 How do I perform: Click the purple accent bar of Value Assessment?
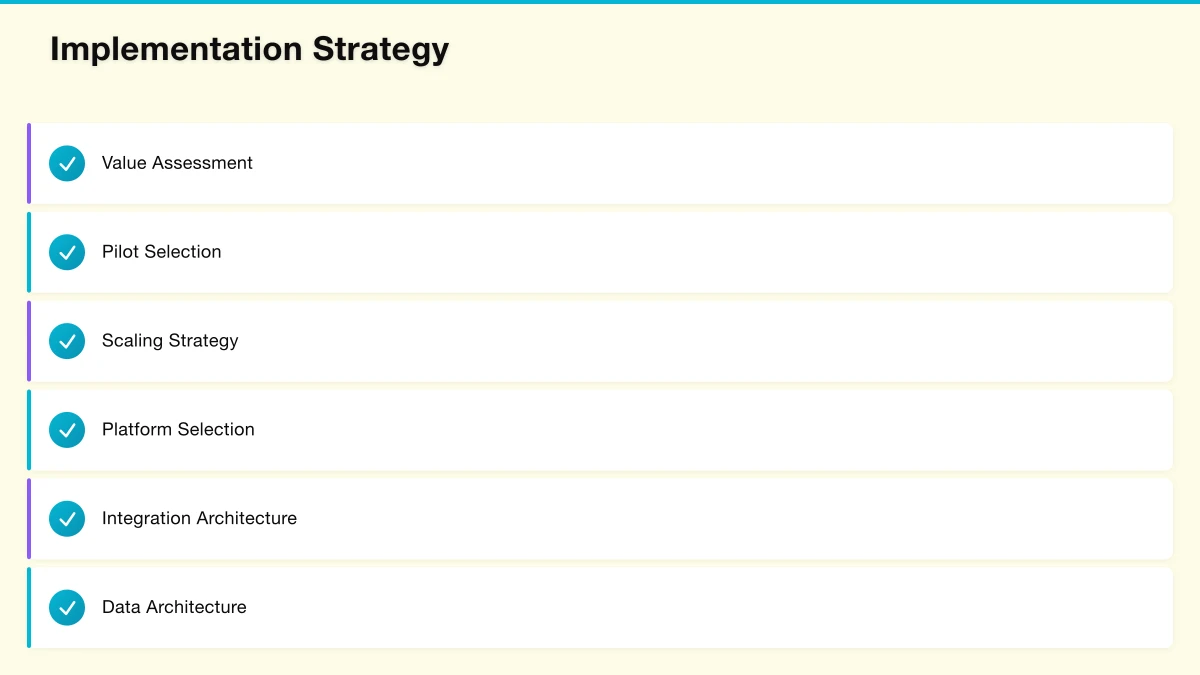click(x=29, y=163)
